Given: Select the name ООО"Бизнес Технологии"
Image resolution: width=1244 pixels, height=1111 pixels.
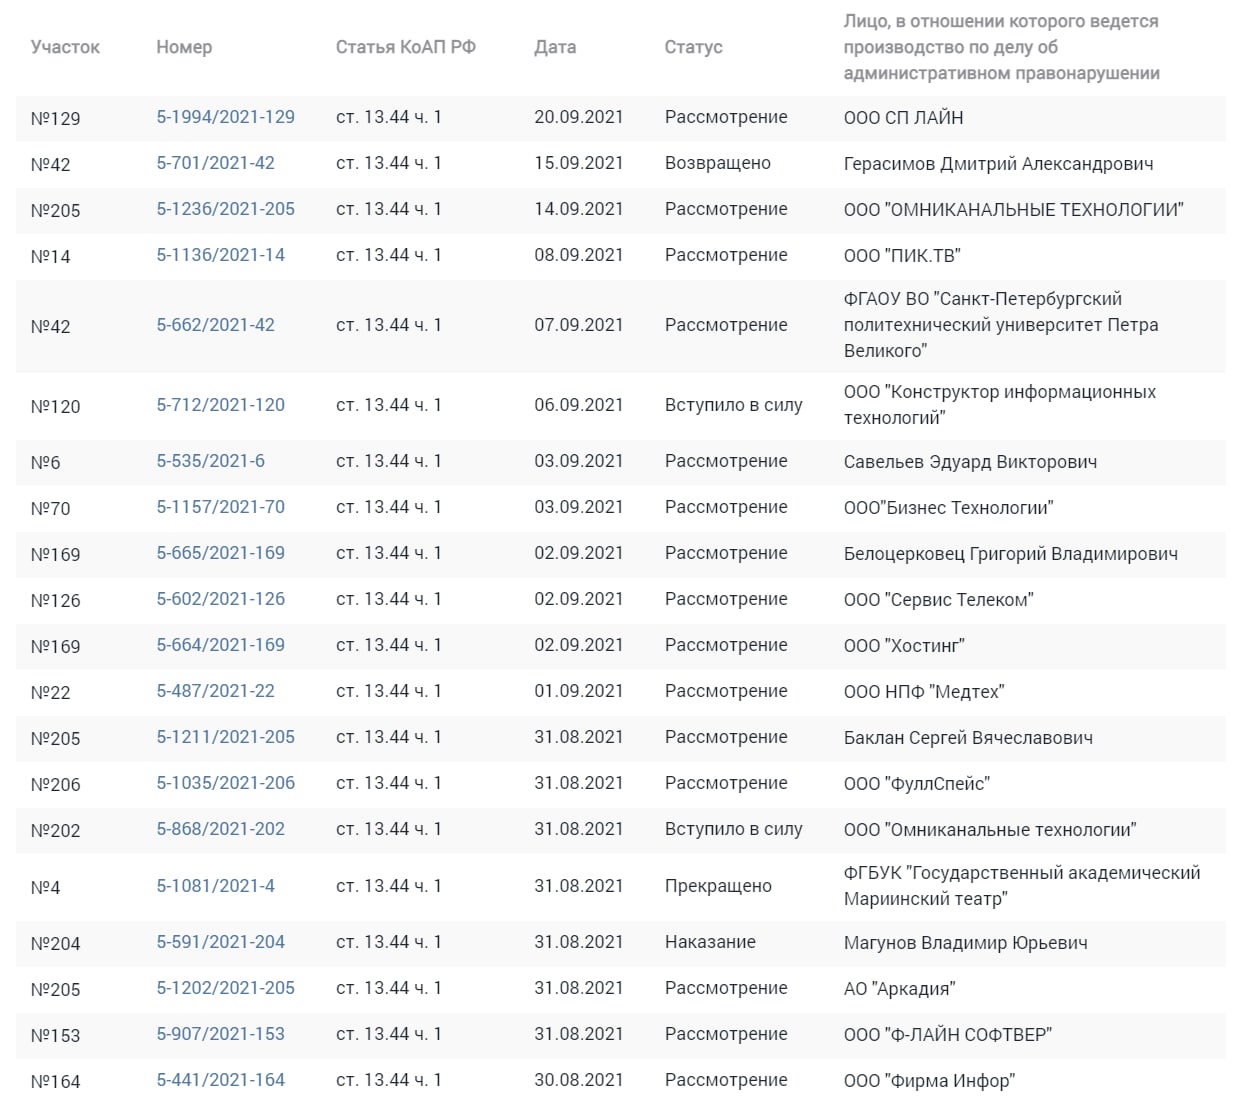Looking at the screenshot, I should click(948, 507).
